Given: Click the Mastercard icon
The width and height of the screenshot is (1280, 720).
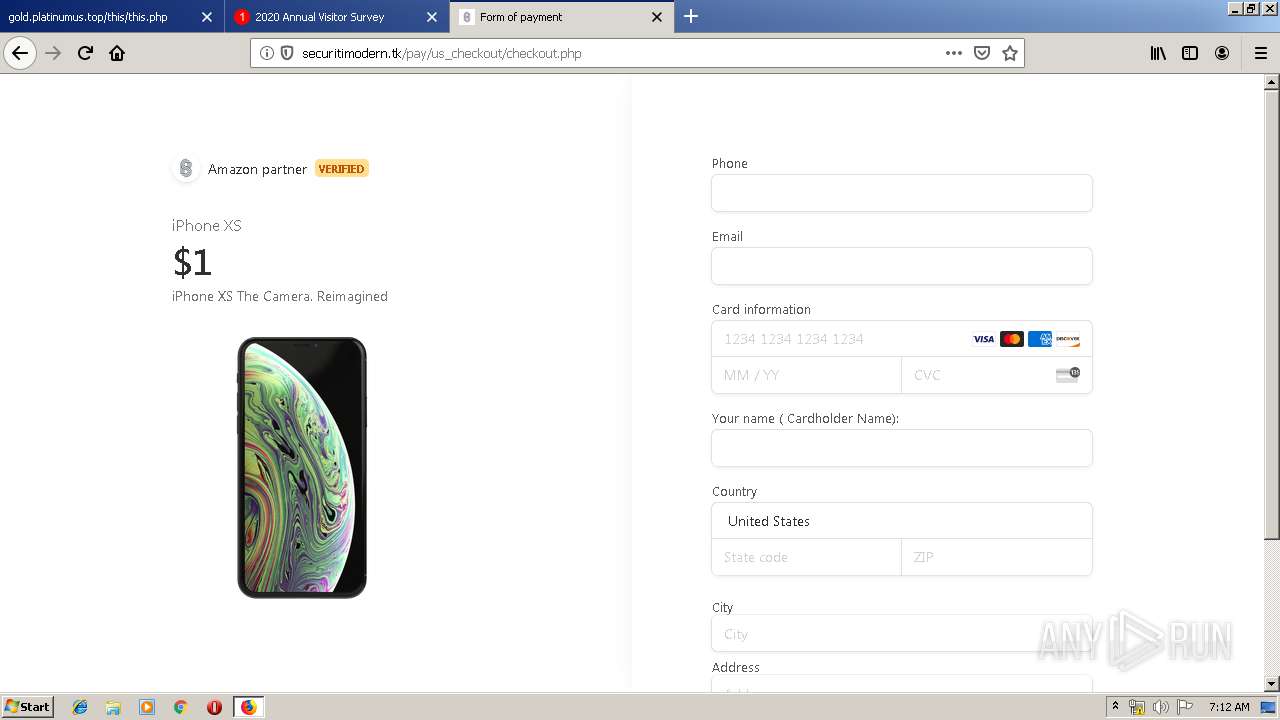Looking at the screenshot, I should tap(1012, 339).
